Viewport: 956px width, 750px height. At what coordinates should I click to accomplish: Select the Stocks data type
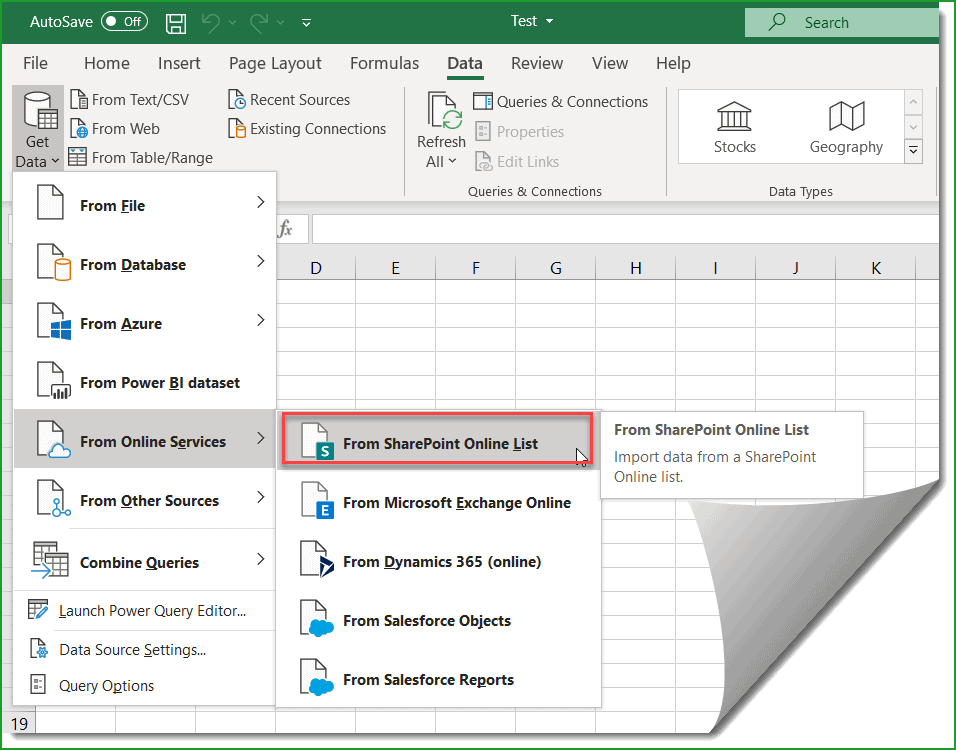coord(734,127)
